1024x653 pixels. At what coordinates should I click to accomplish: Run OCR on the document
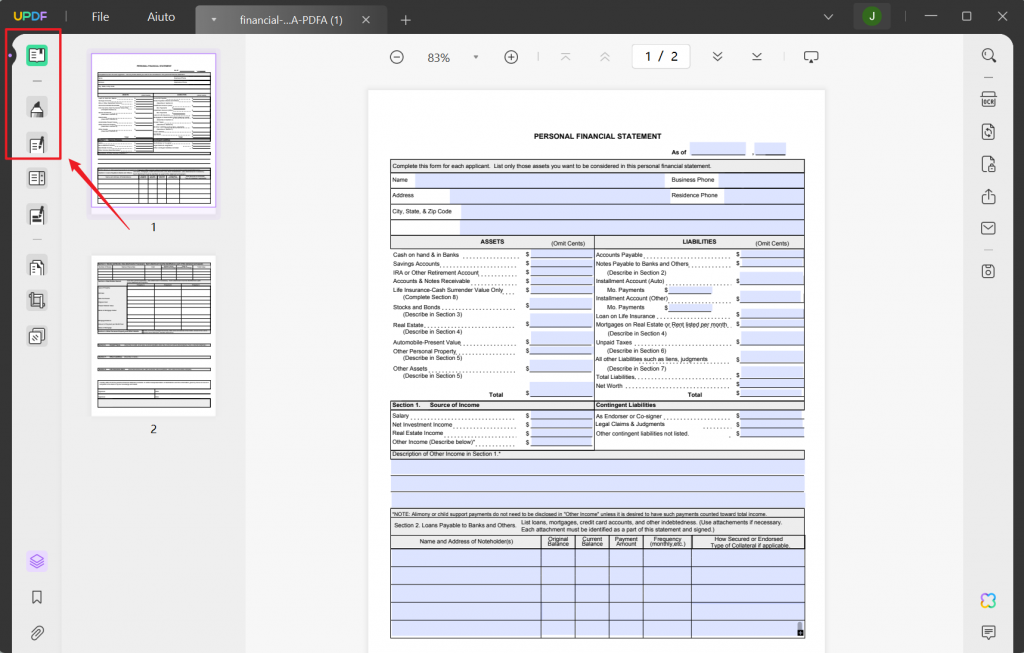(x=988, y=99)
